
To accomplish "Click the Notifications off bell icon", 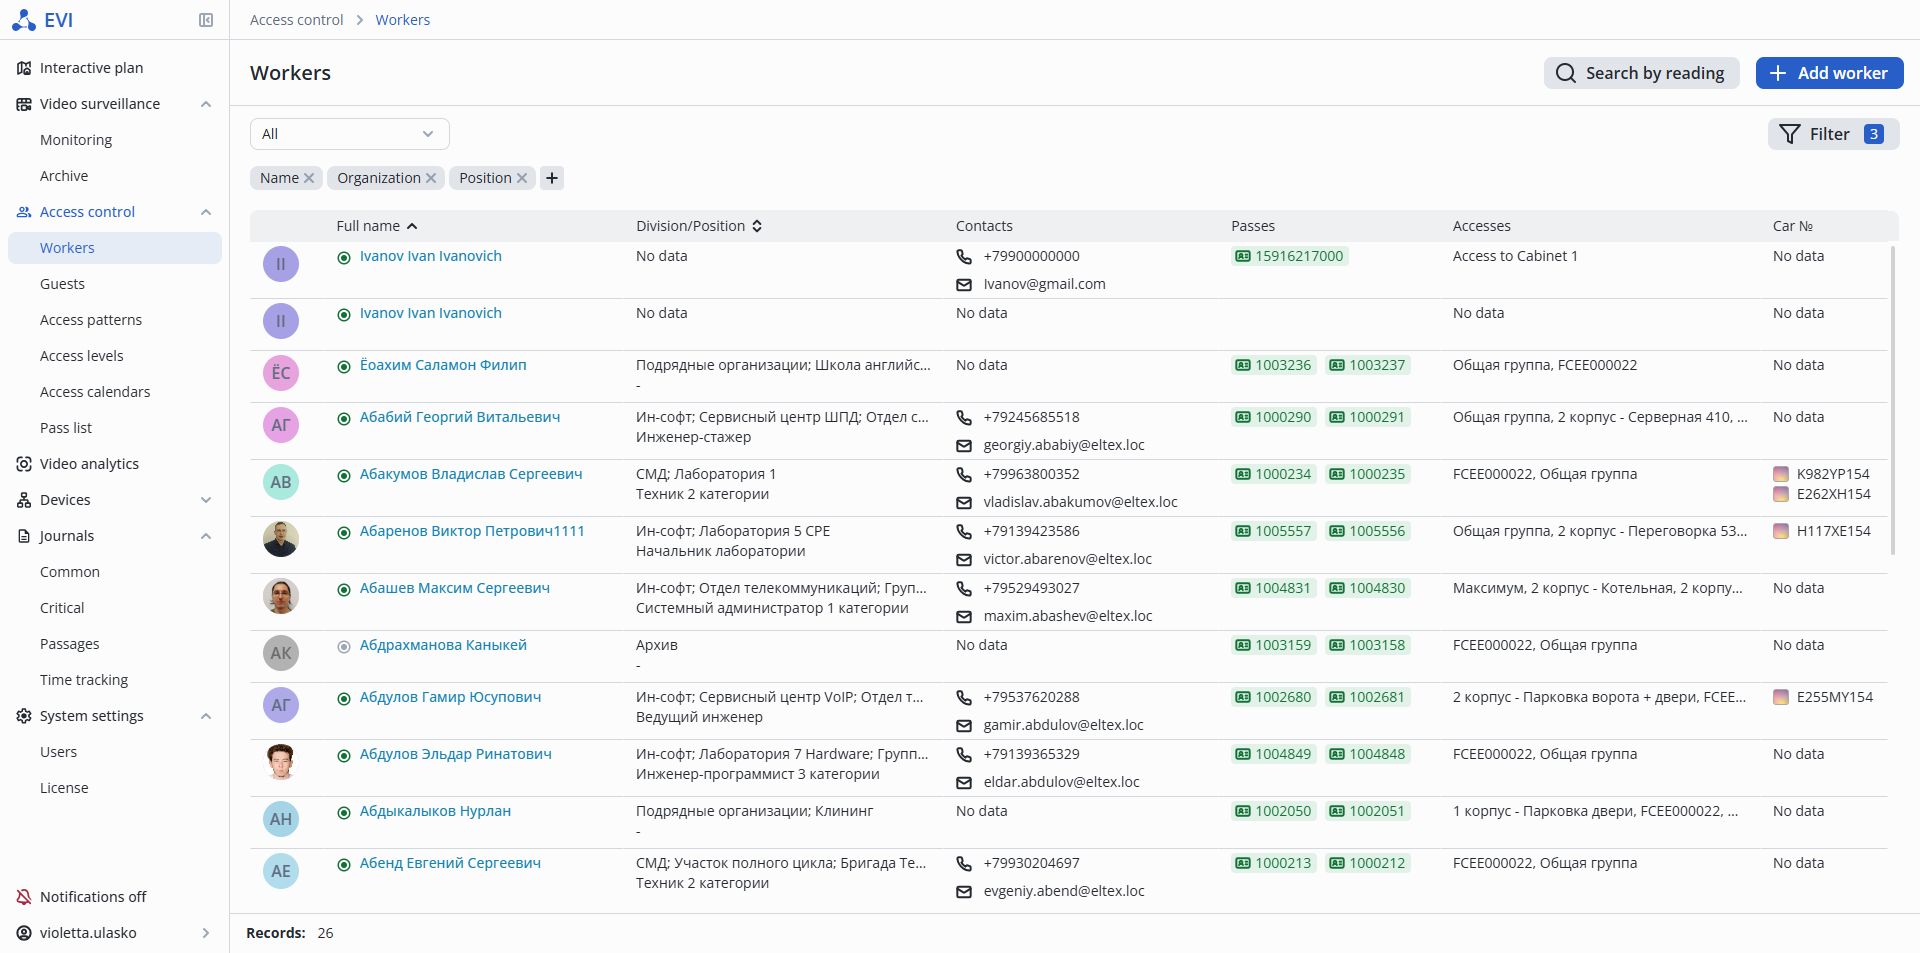I will point(24,897).
